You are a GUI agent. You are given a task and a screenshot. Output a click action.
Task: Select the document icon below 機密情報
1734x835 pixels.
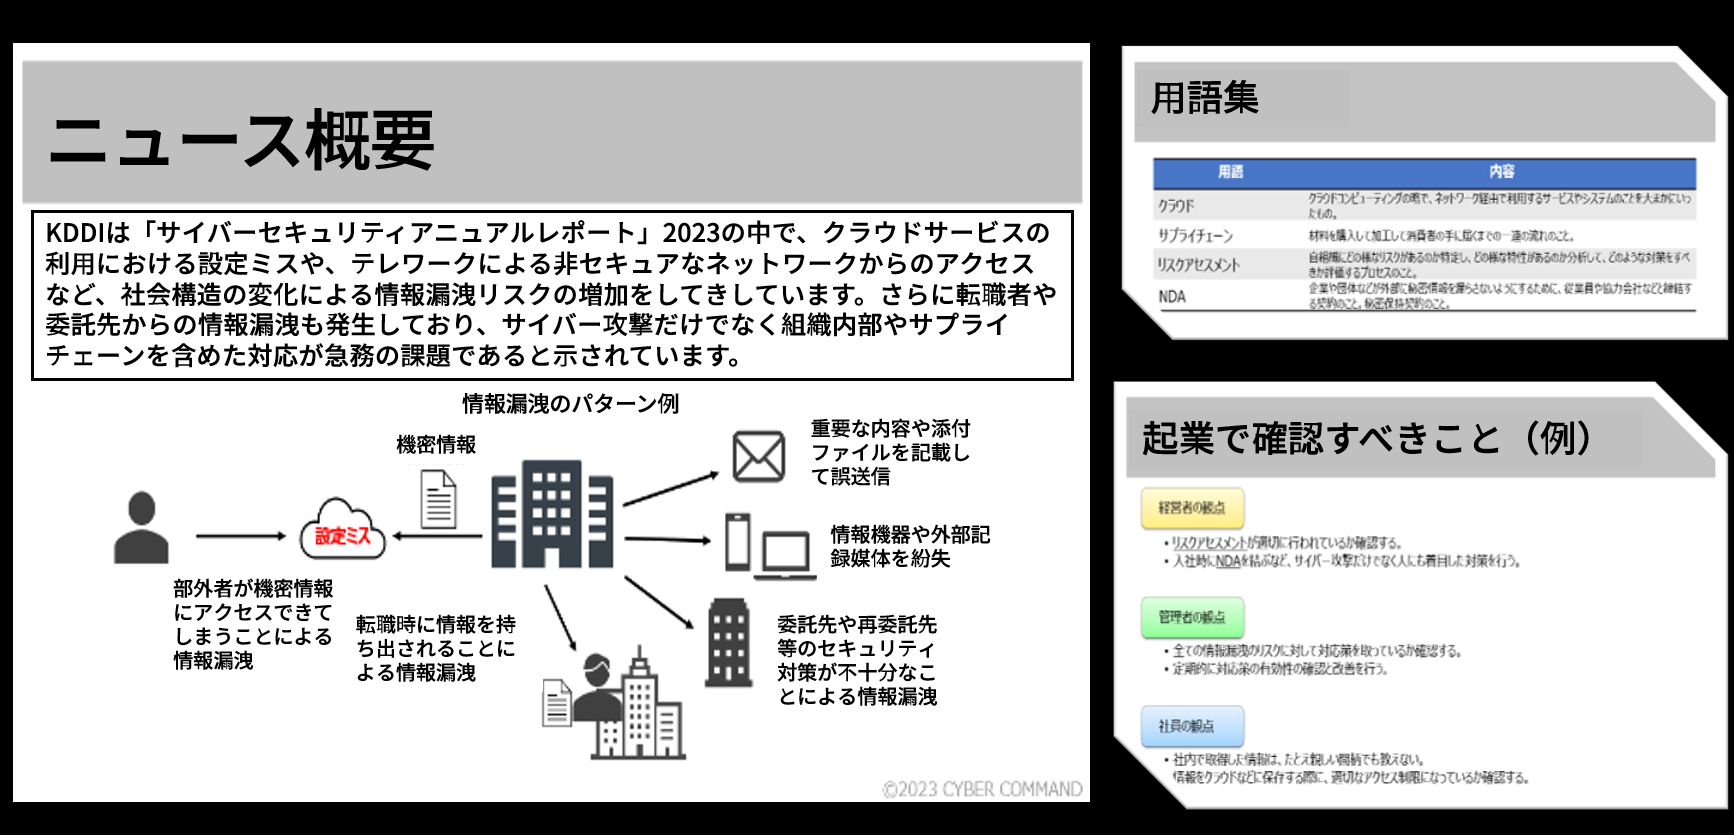(438, 499)
